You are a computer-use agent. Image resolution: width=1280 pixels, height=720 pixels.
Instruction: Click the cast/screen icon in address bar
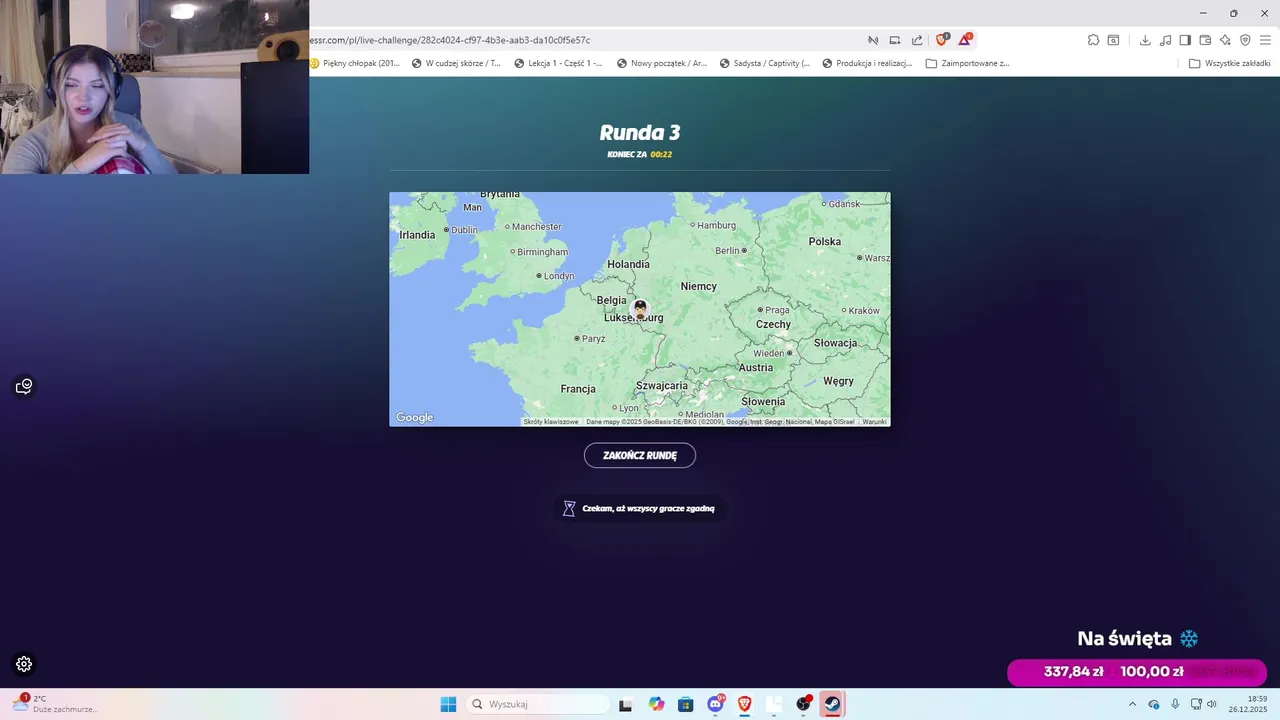895,40
